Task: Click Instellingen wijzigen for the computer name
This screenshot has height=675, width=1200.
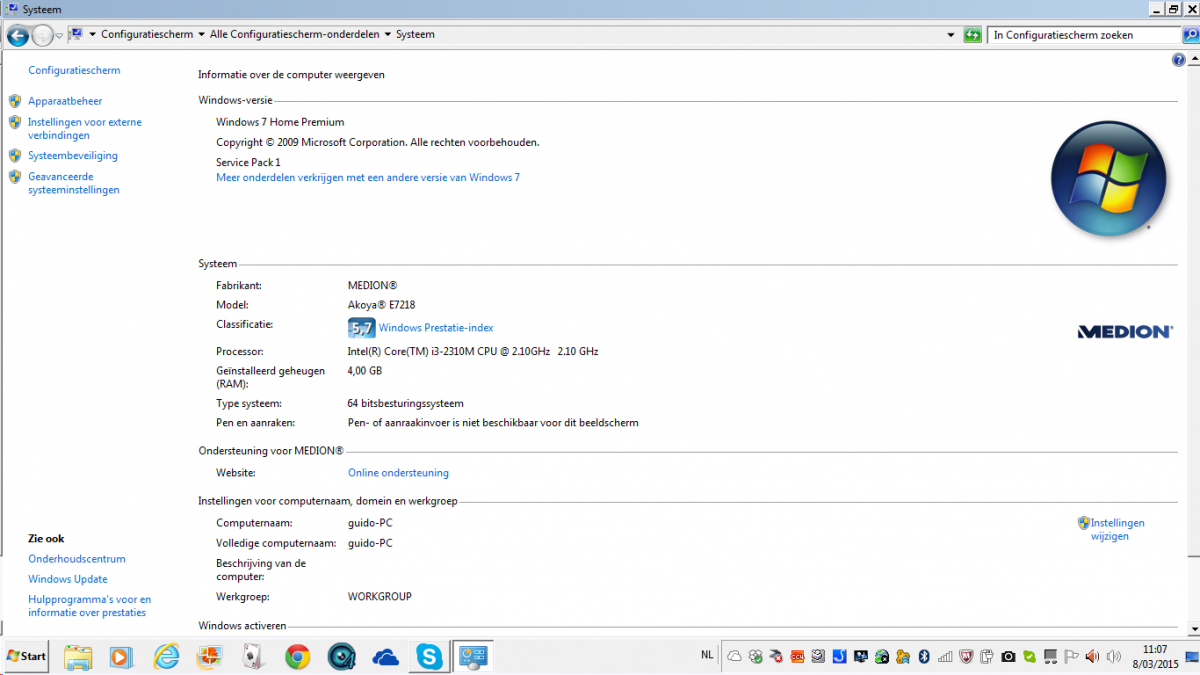Action: [x=1117, y=530]
